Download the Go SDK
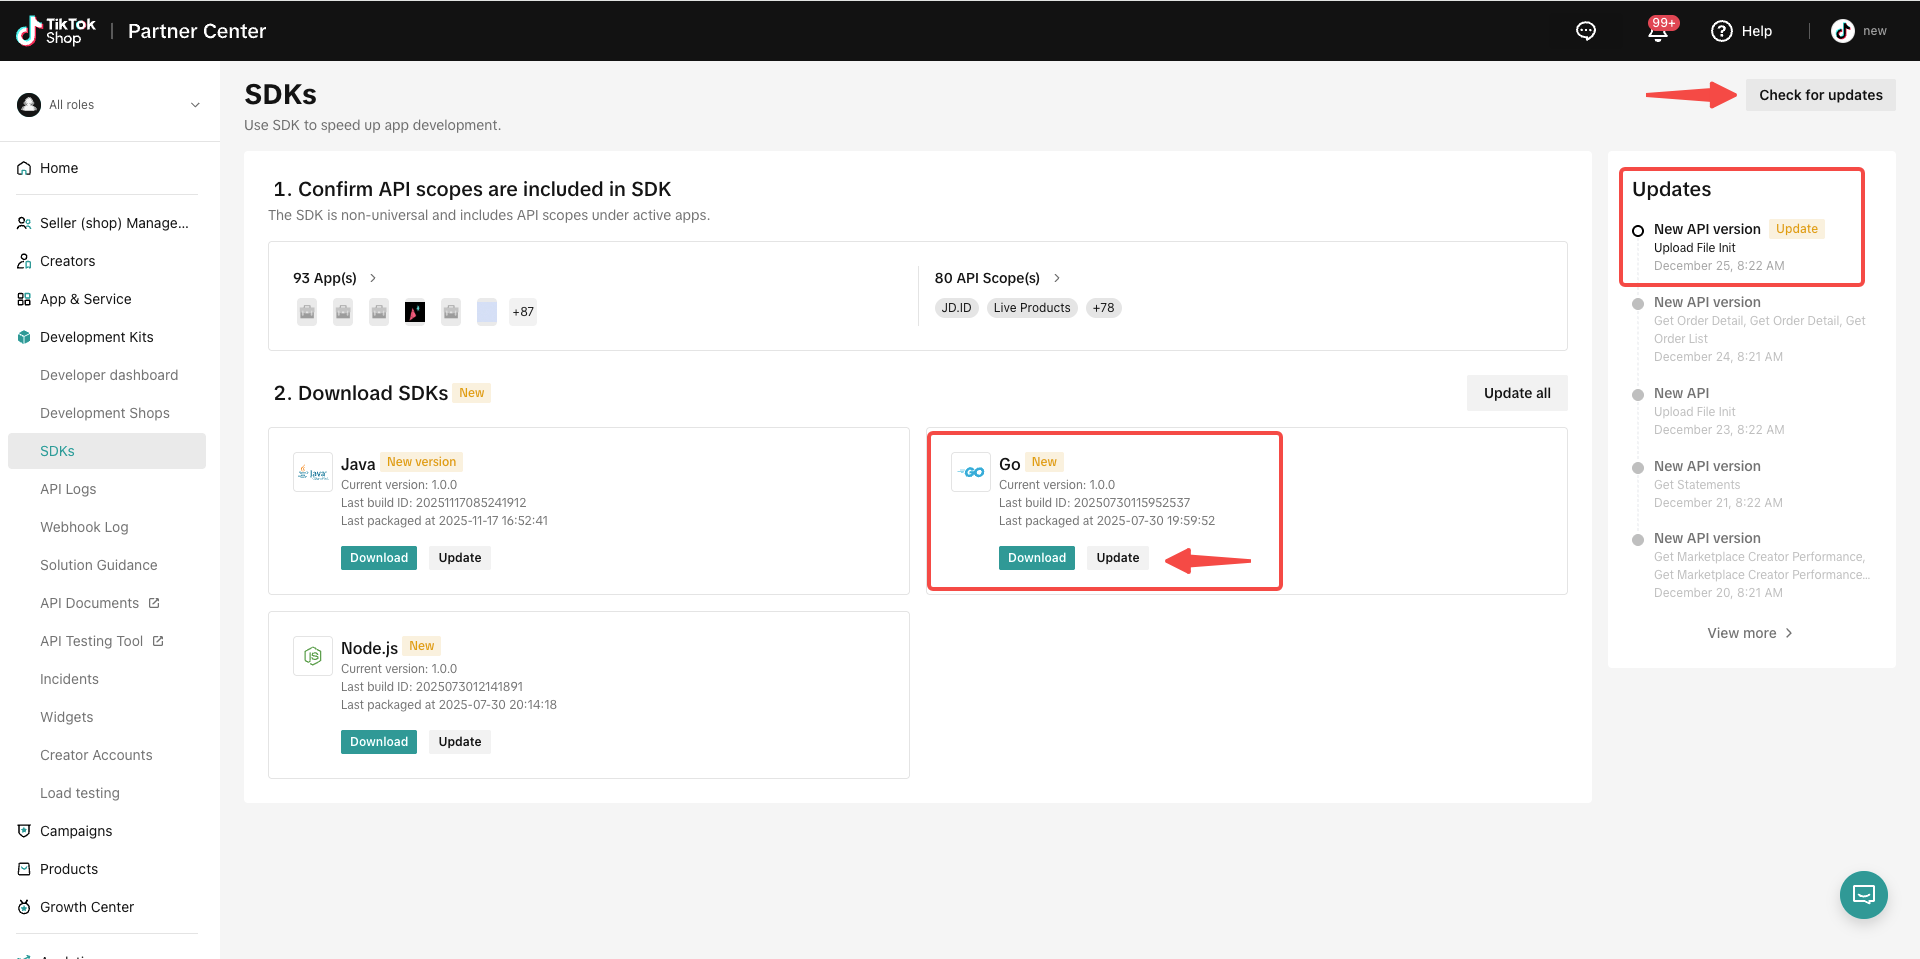 point(1037,558)
